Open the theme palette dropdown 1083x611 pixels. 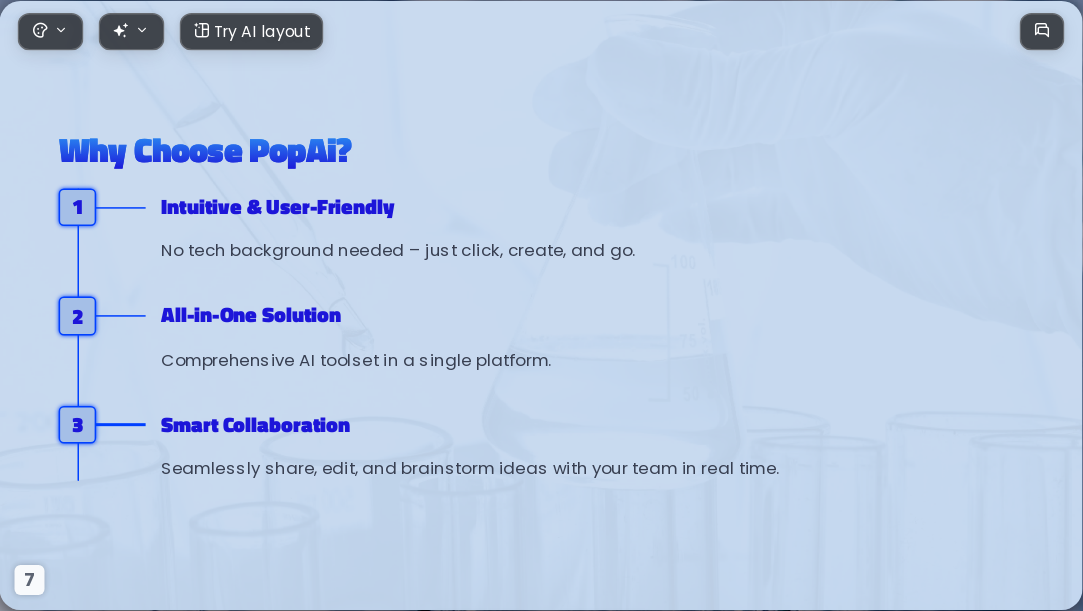(50, 31)
